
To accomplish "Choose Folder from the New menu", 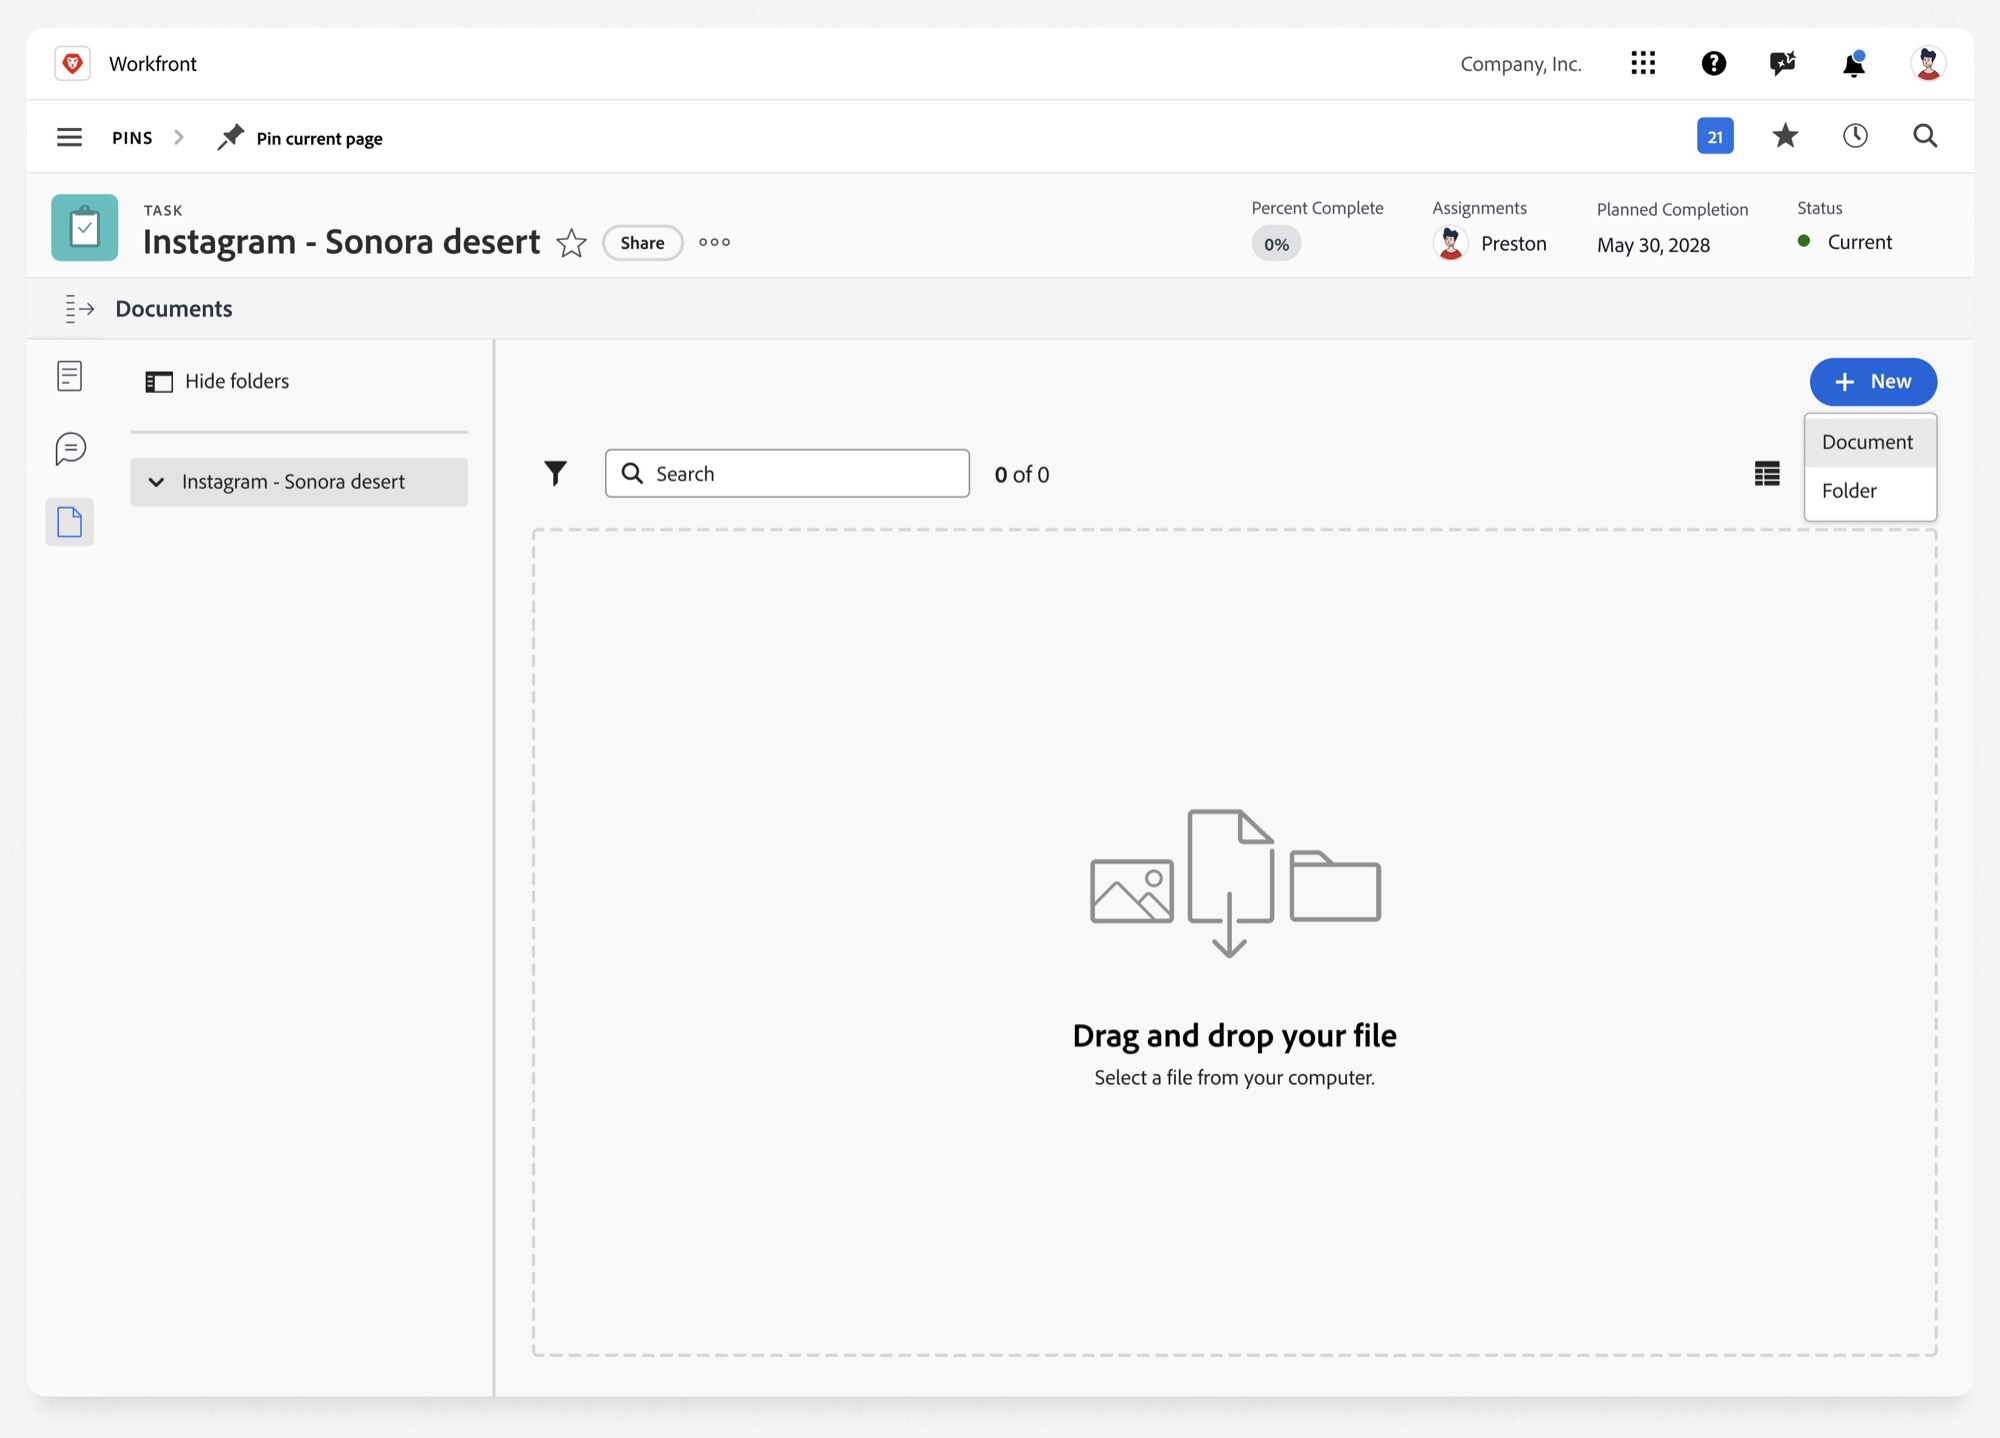I will (1870, 491).
